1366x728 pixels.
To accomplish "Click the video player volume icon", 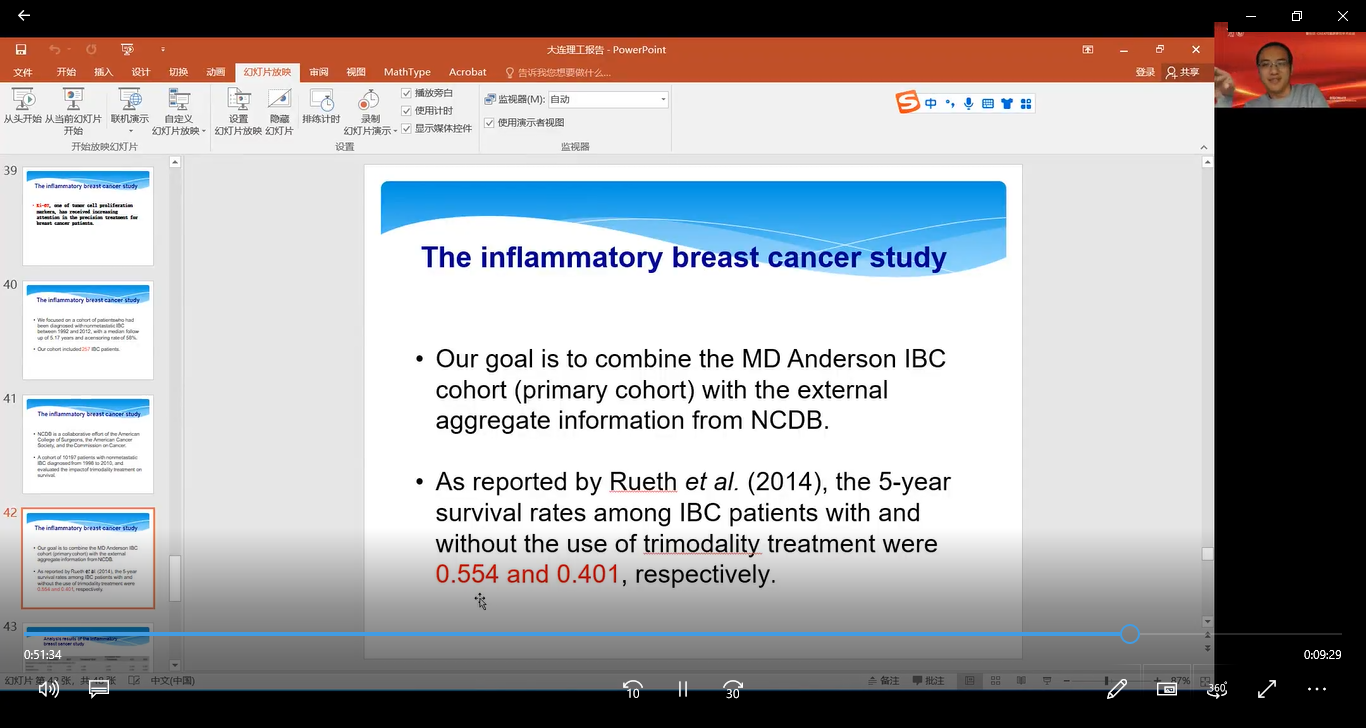I will coord(48,689).
